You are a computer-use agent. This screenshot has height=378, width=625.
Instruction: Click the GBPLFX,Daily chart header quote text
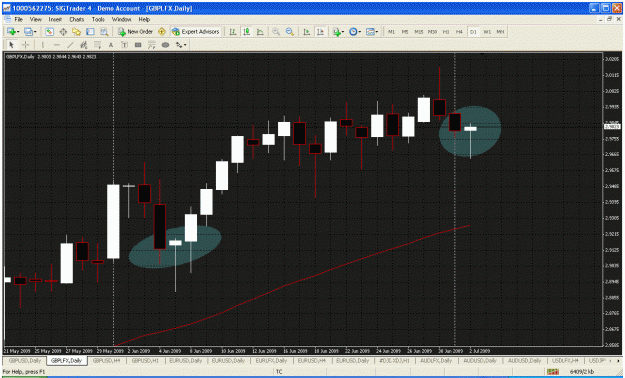(x=51, y=57)
